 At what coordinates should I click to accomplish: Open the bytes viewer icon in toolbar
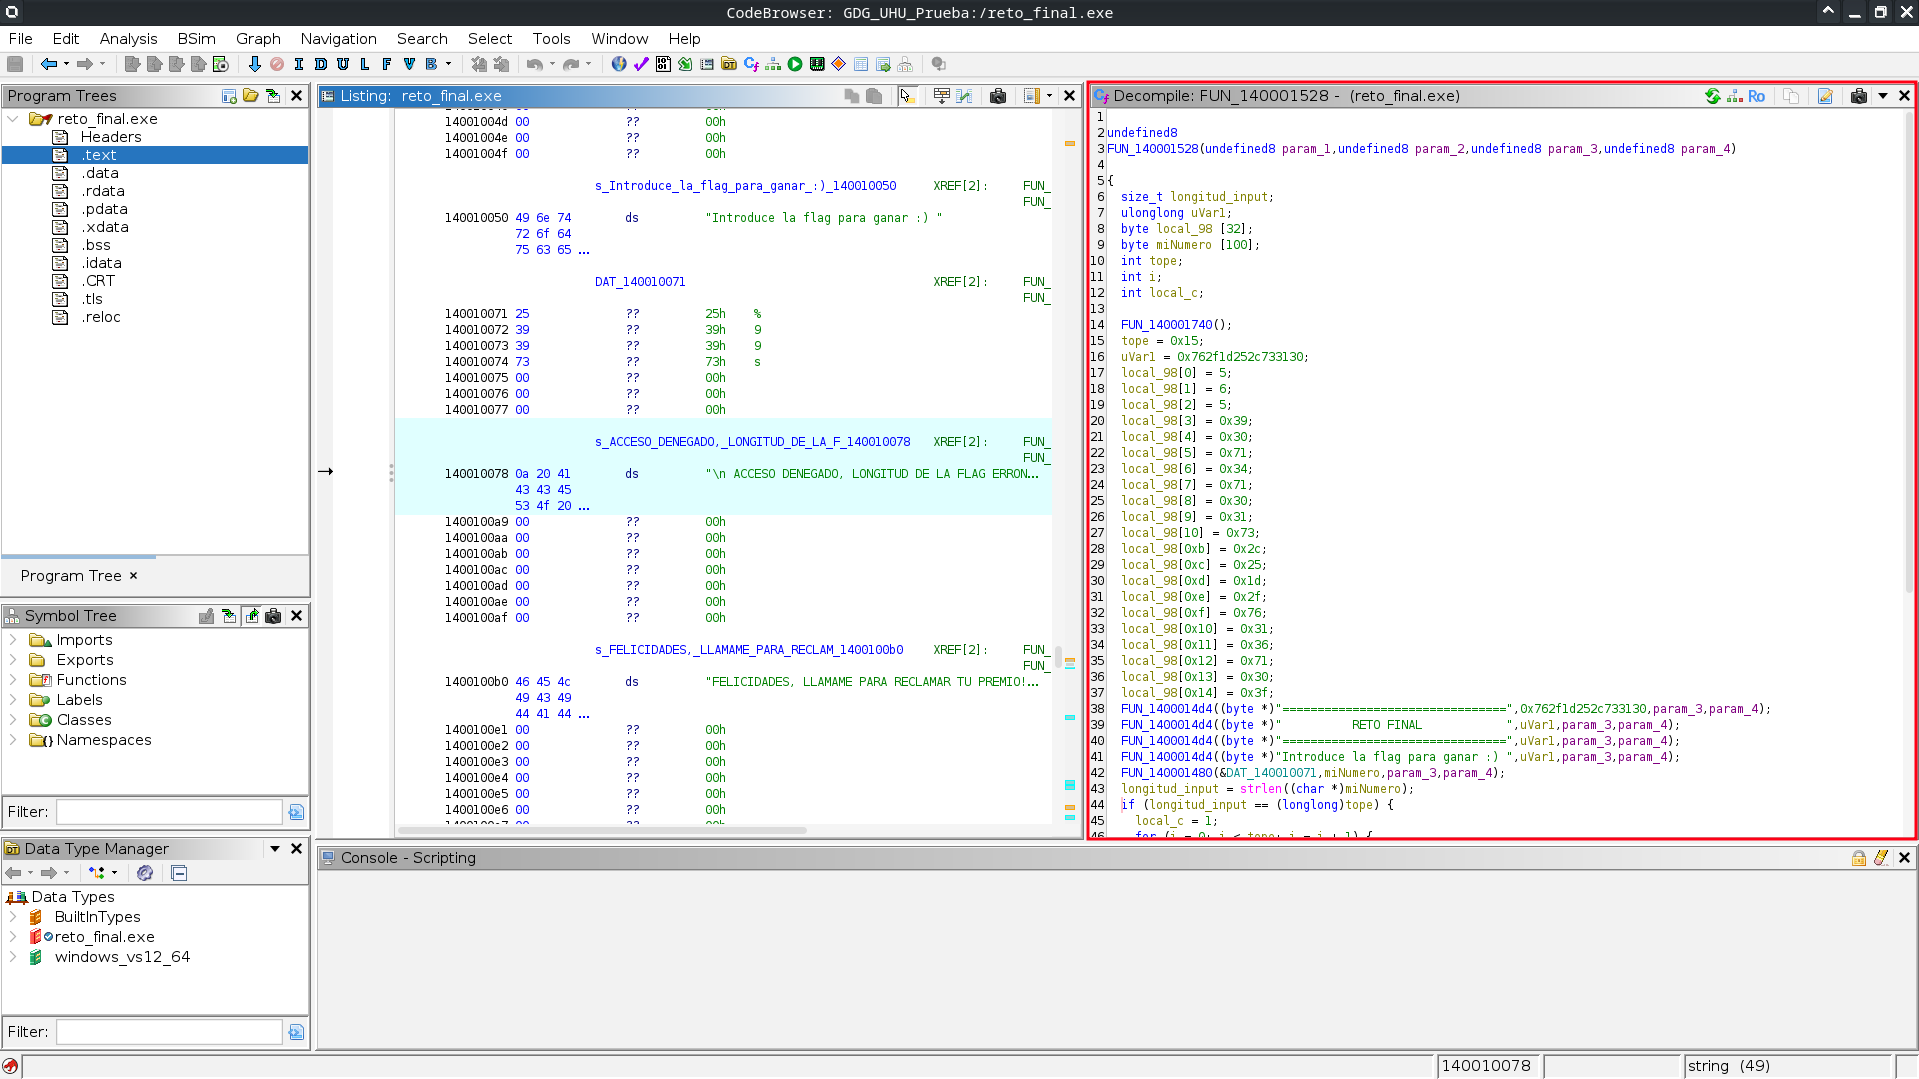pyautogui.click(x=663, y=64)
